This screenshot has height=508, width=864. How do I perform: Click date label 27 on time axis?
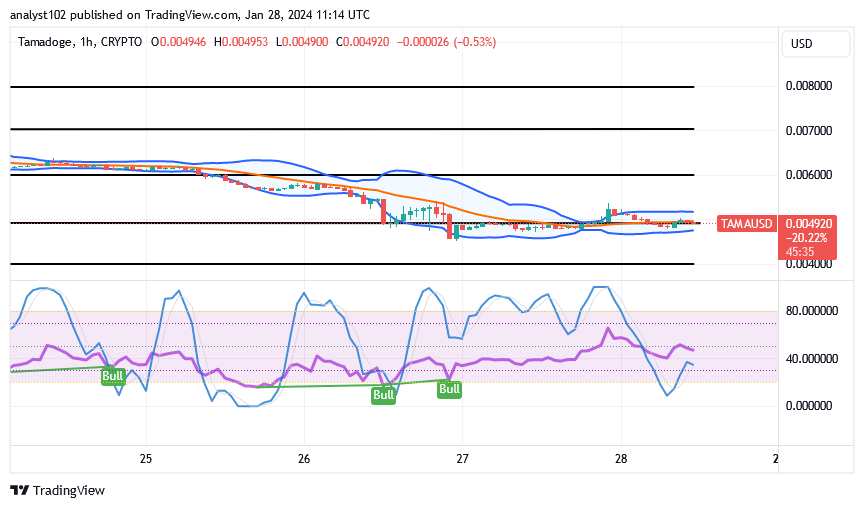pos(462,459)
